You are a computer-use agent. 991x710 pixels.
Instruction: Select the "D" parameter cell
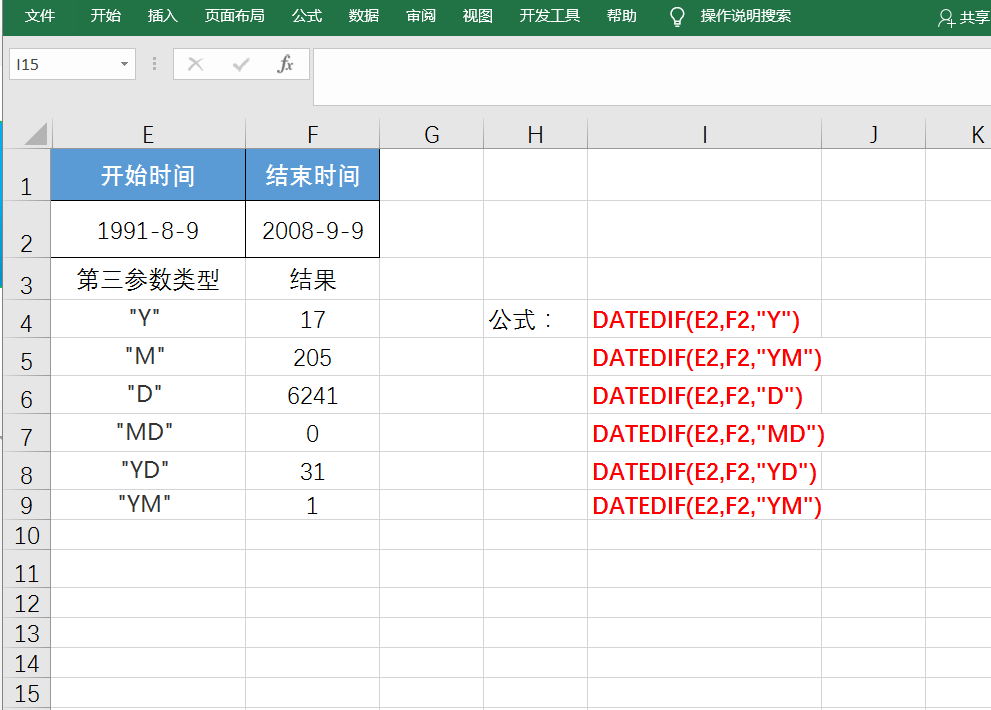[x=148, y=395]
